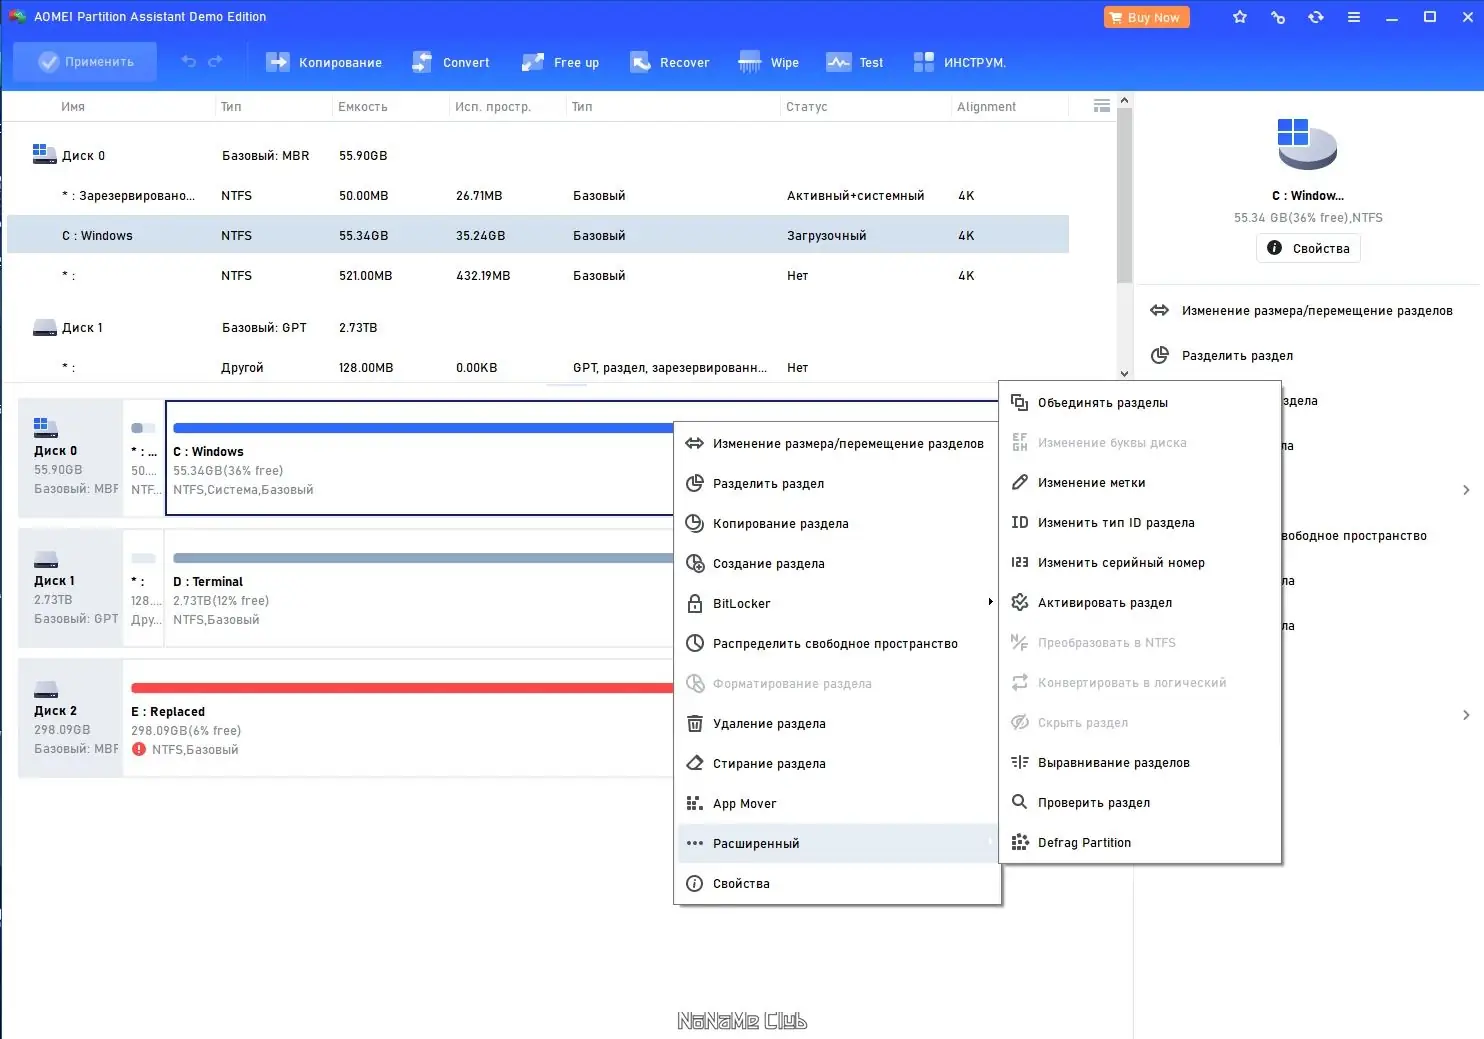Expand the BitLocker submenu arrow
The image size is (1484, 1039).
990,603
